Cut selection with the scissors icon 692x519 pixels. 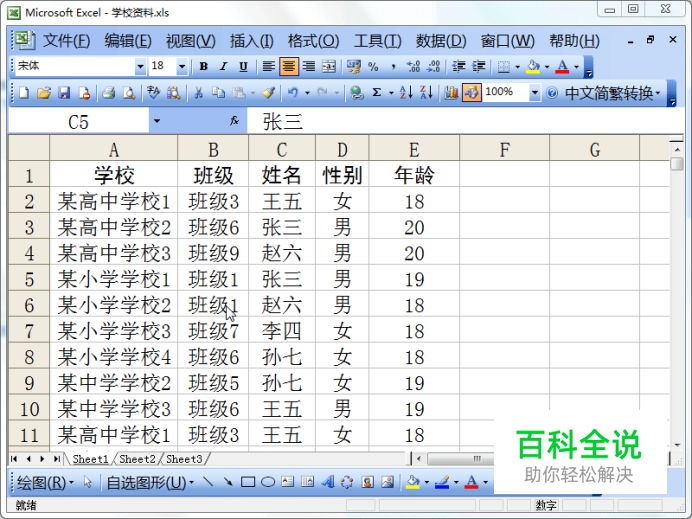click(x=199, y=93)
